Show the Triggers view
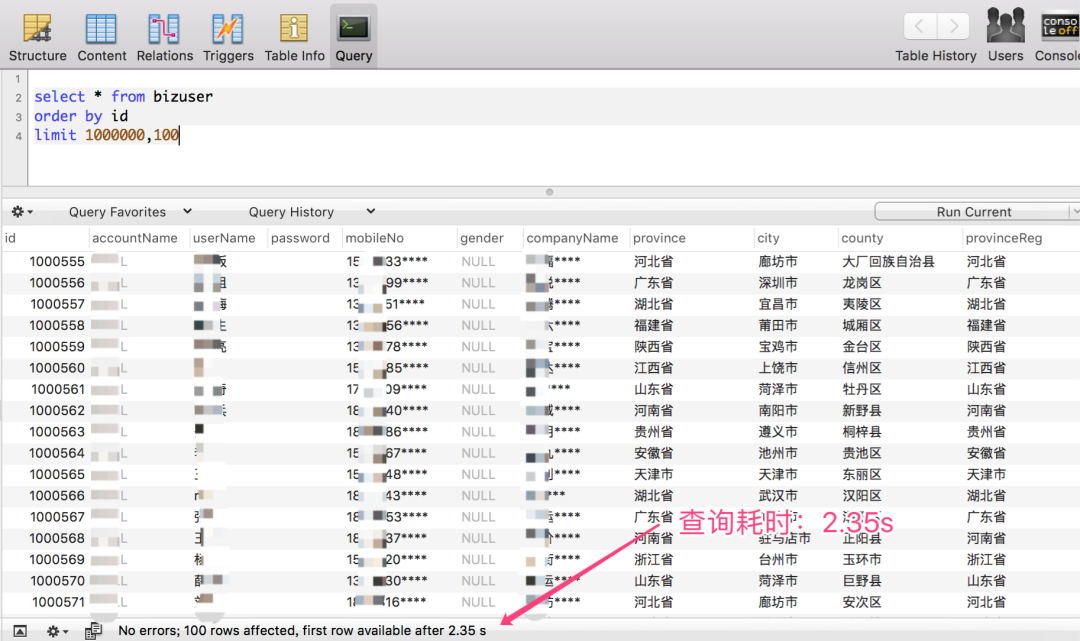This screenshot has height=641, width=1080. 228,36
